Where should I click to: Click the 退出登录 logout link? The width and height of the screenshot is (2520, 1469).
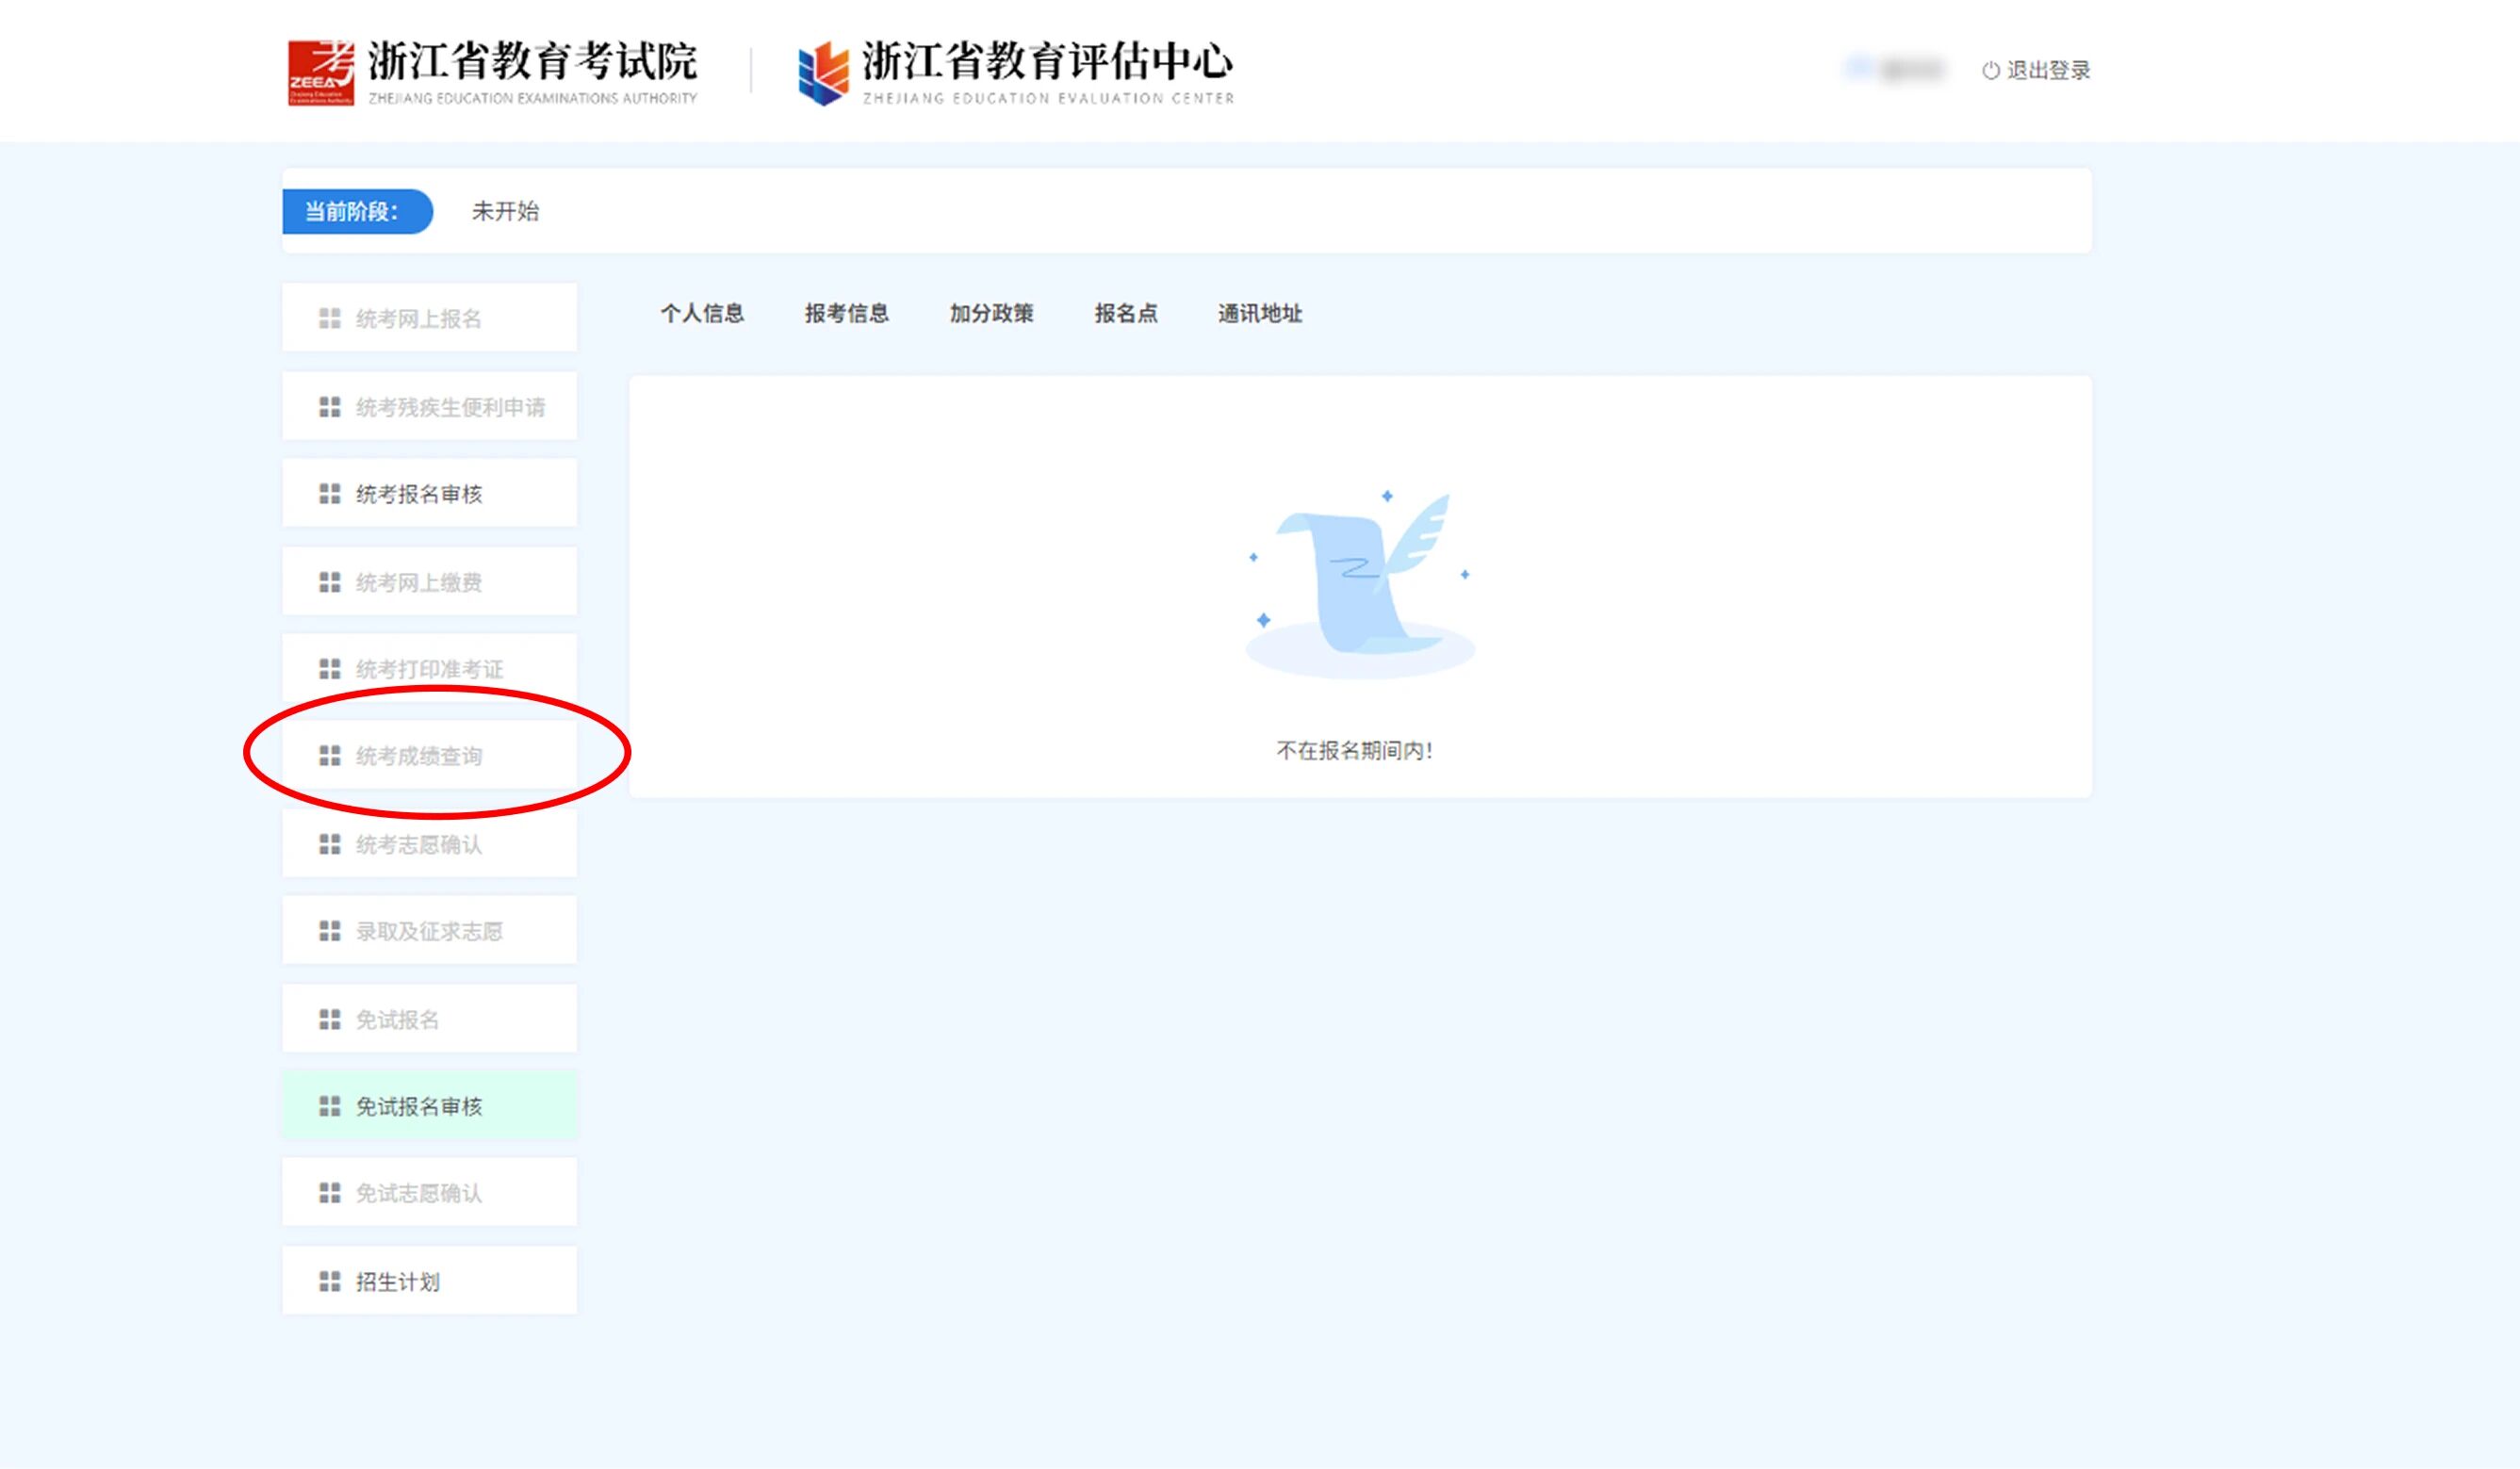(x=2047, y=71)
